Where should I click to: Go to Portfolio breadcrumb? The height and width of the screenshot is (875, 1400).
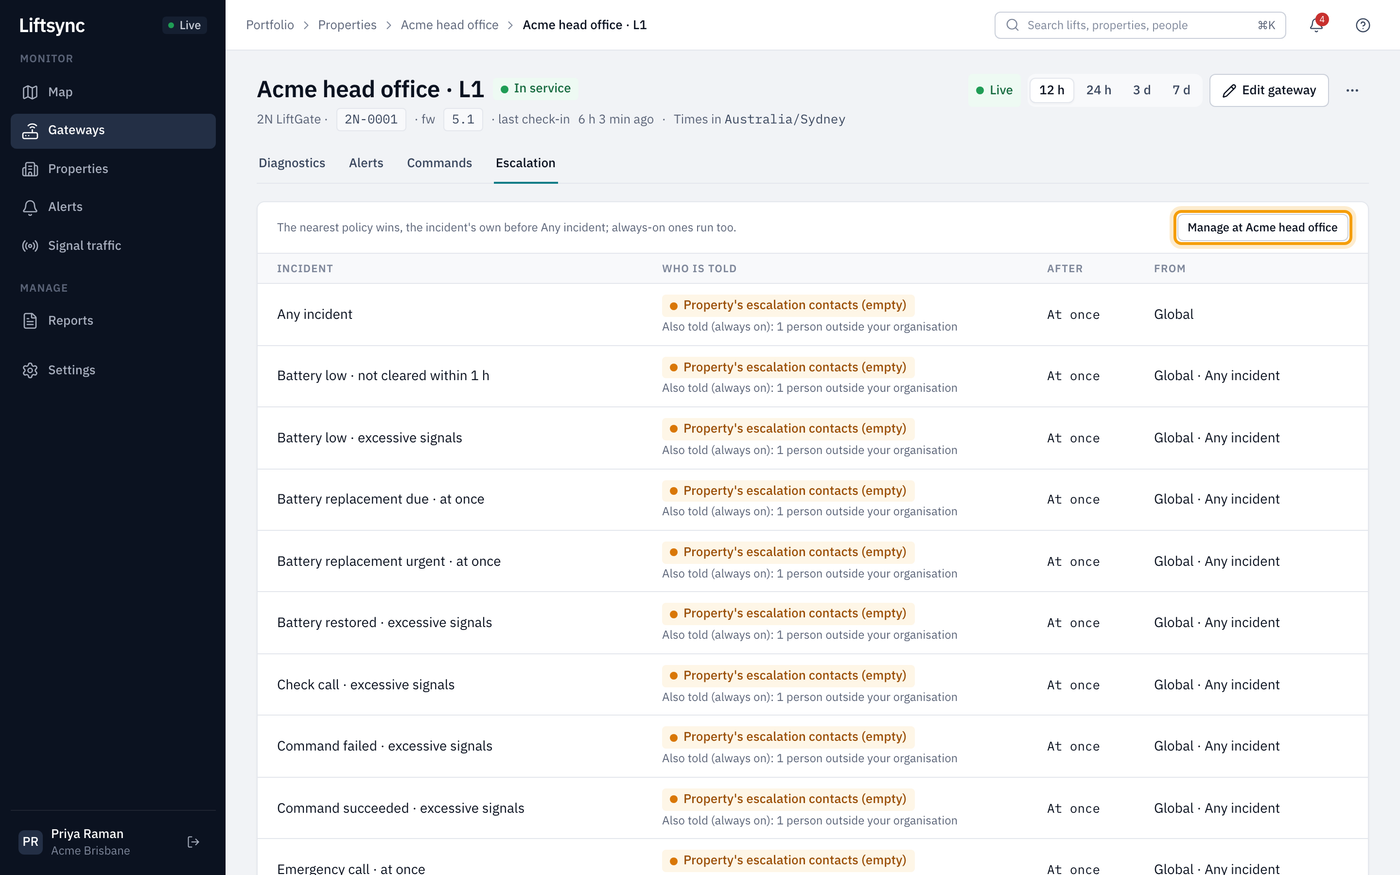(270, 25)
